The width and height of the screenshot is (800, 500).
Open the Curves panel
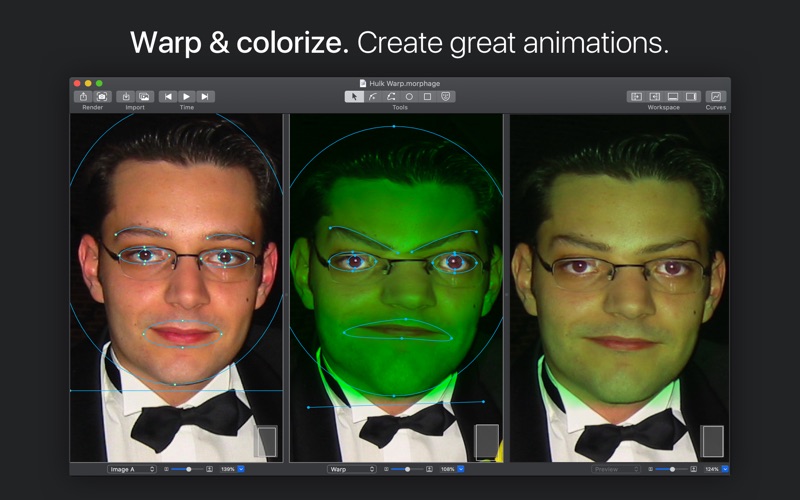tap(715, 97)
